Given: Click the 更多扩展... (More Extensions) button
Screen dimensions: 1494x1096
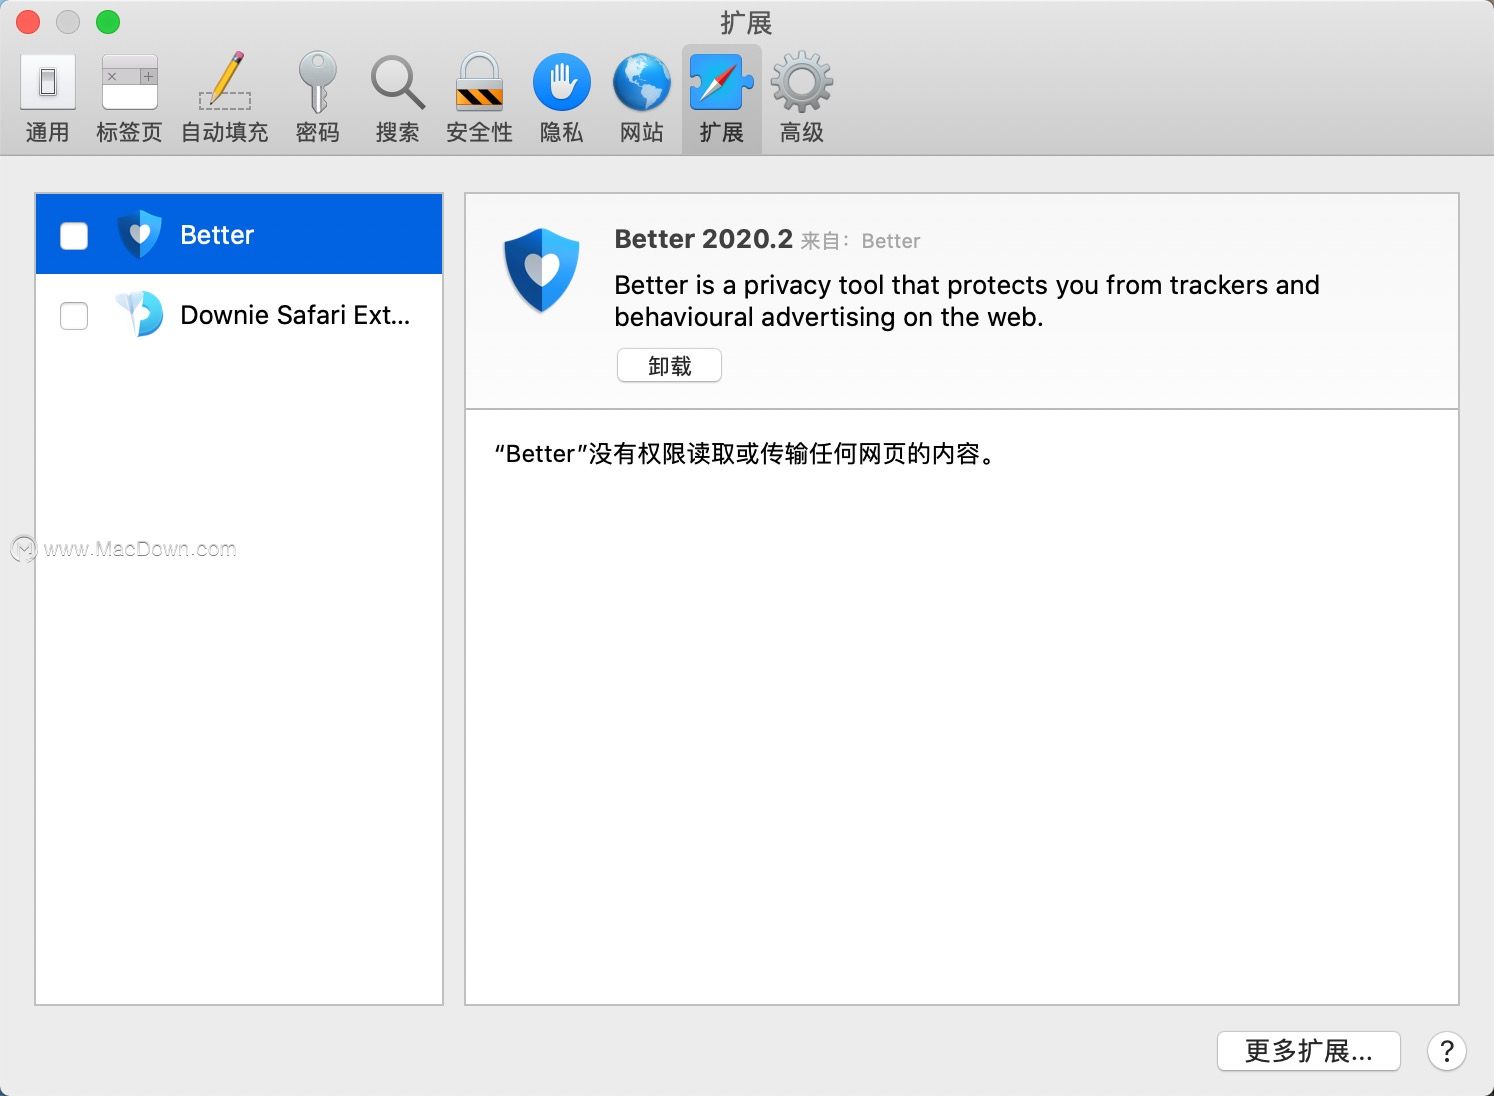Looking at the screenshot, I should tap(1308, 1051).
